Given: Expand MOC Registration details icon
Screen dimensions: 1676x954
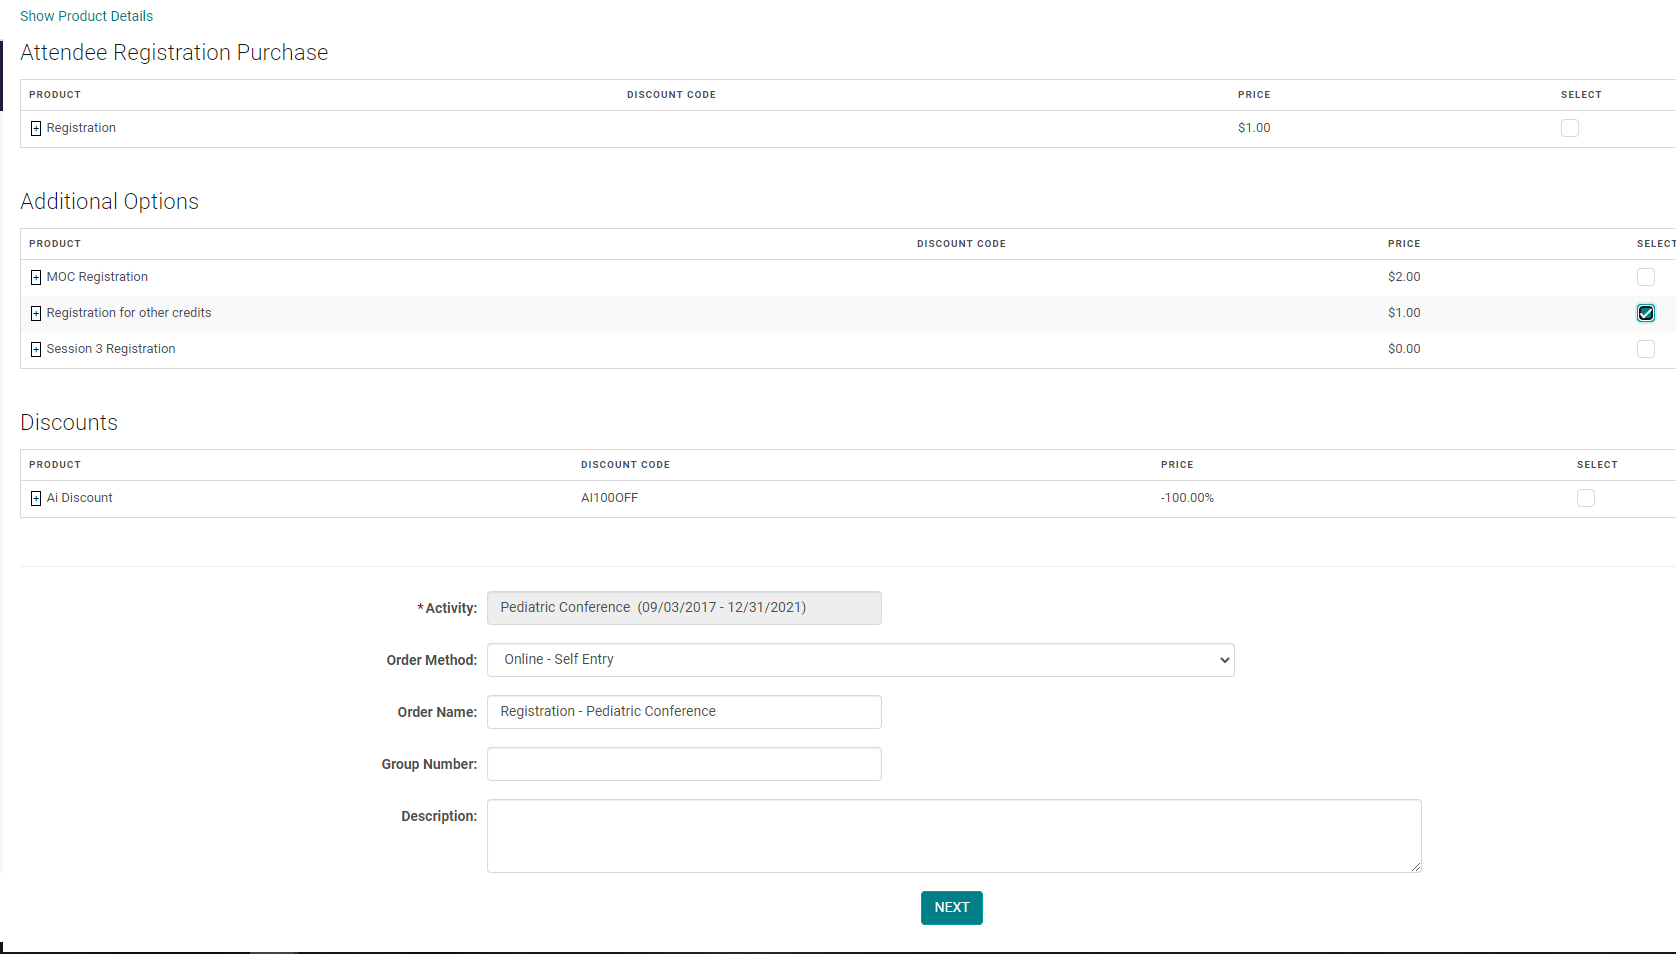Looking at the screenshot, I should tap(36, 278).
